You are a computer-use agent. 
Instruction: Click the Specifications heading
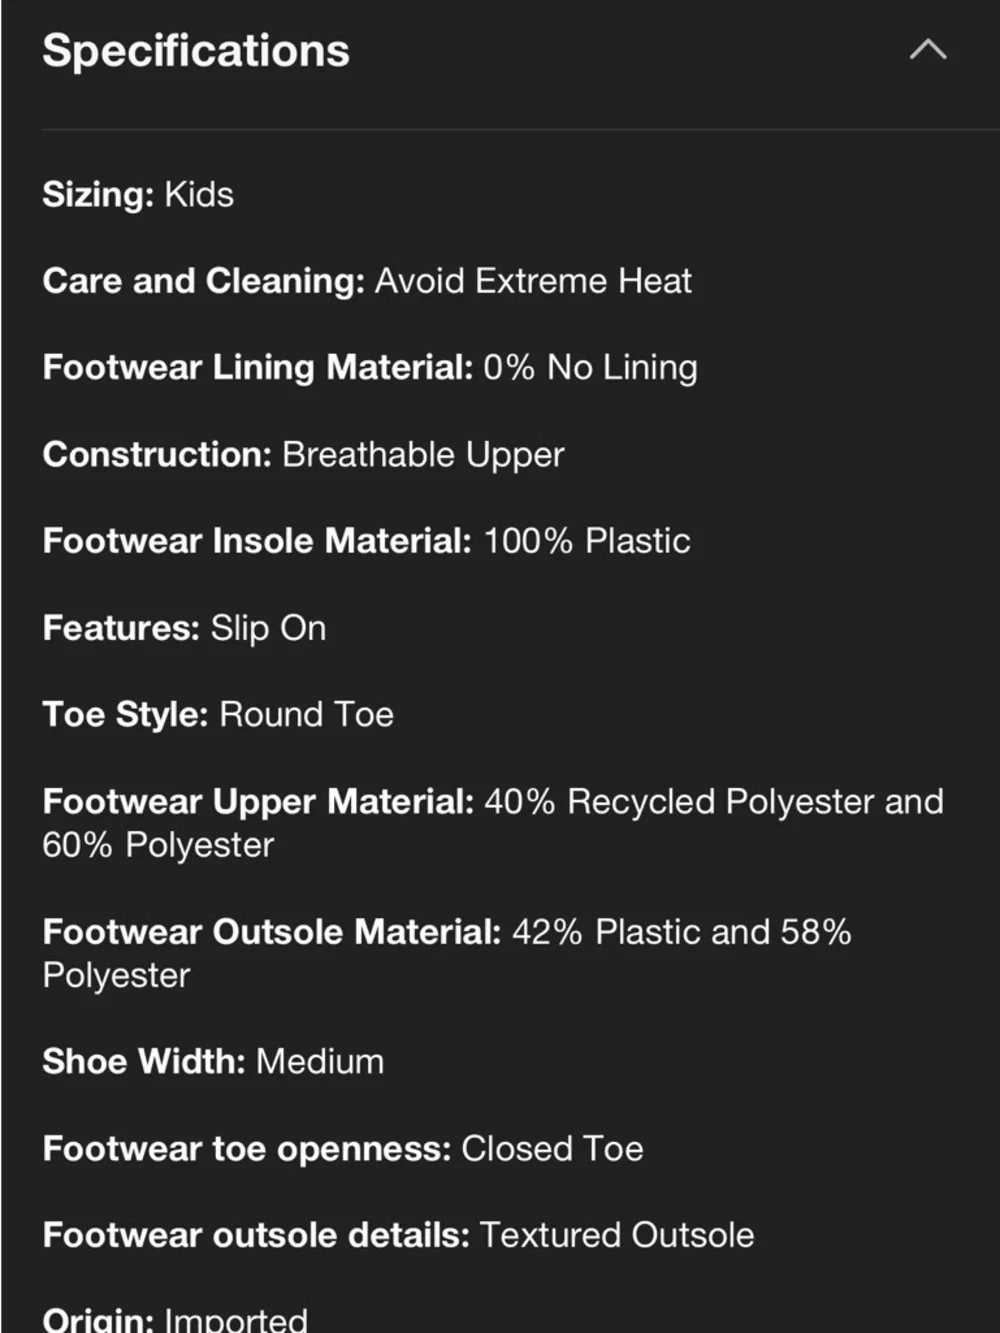point(196,51)
